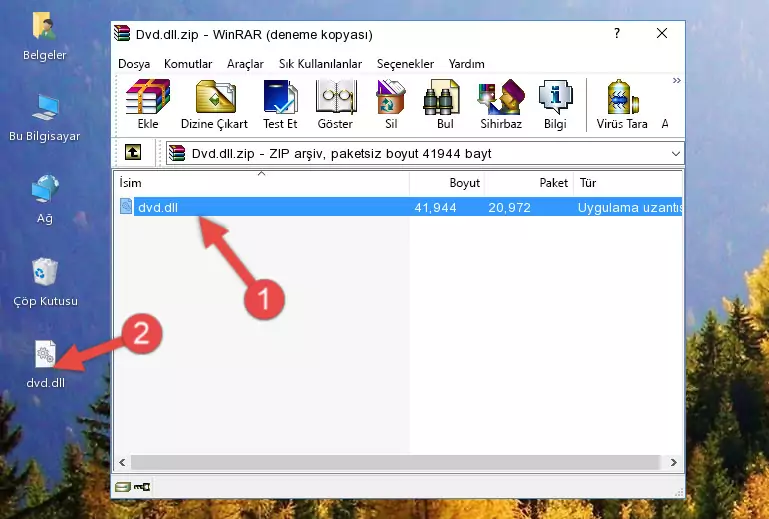Open the Yardım menu
The image size is (769, 519).
coord(466,64)
